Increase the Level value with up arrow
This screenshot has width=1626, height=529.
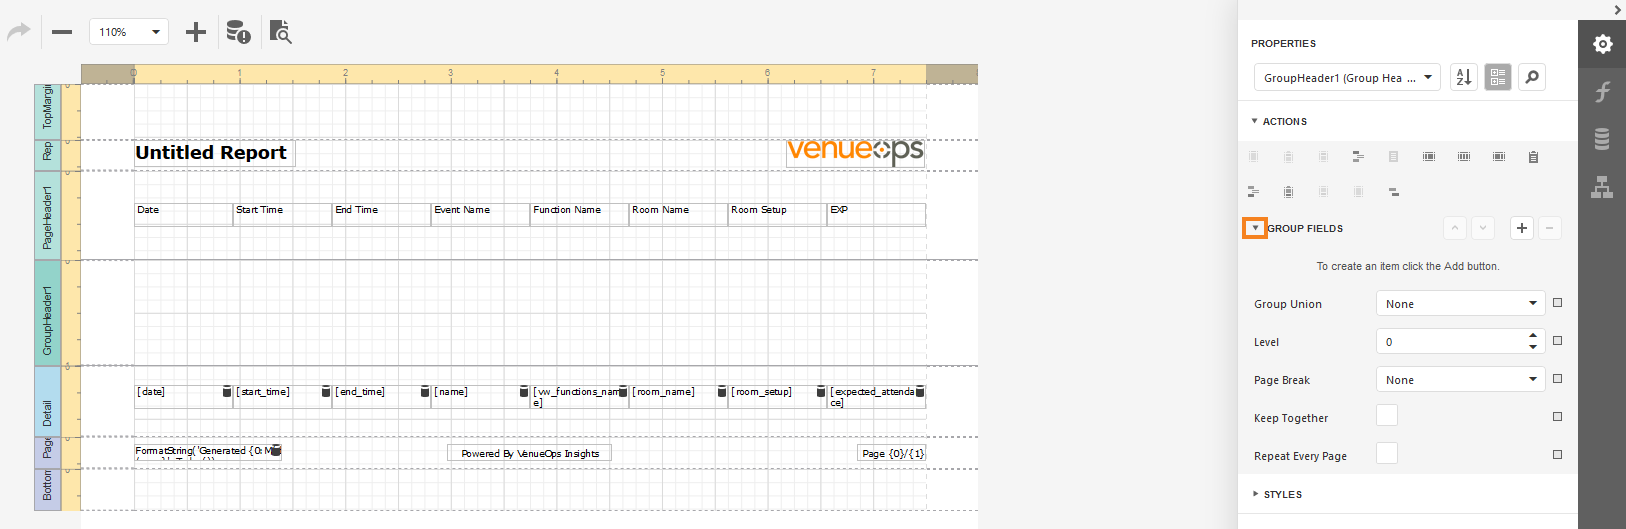click(1533, 335)
